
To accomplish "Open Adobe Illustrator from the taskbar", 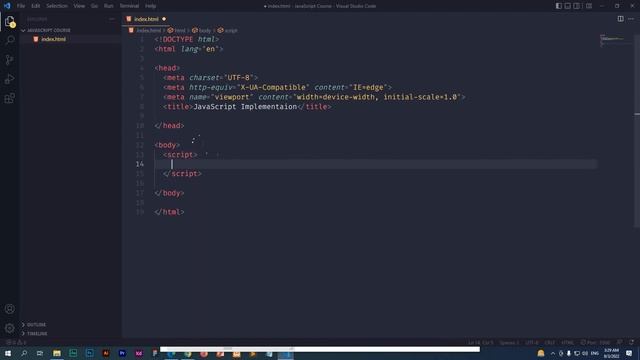I will 106,353.
